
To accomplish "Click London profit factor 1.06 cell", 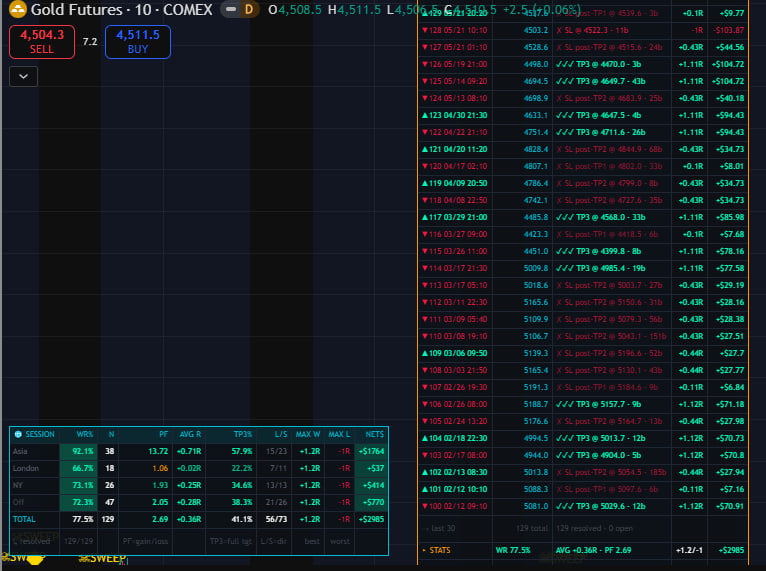I will 160,468.
